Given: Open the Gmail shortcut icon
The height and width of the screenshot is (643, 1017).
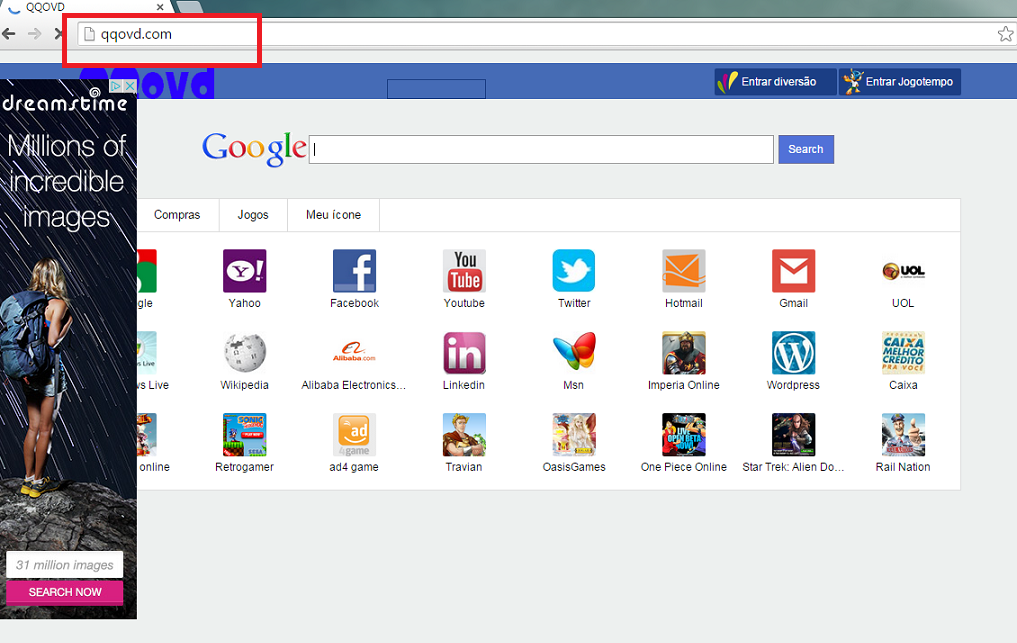Looking at the screenshot, I should (x=793, y=271).
